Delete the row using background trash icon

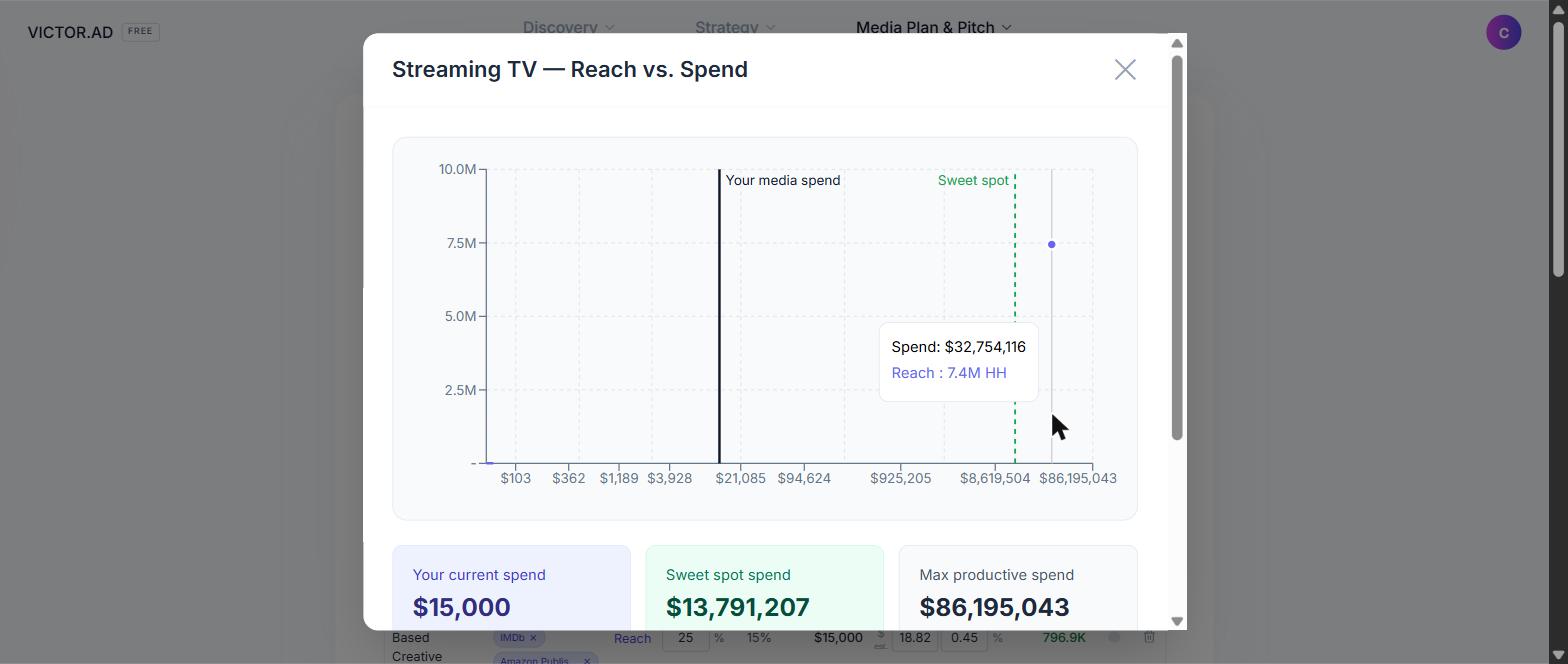[x=1149, y=637]
